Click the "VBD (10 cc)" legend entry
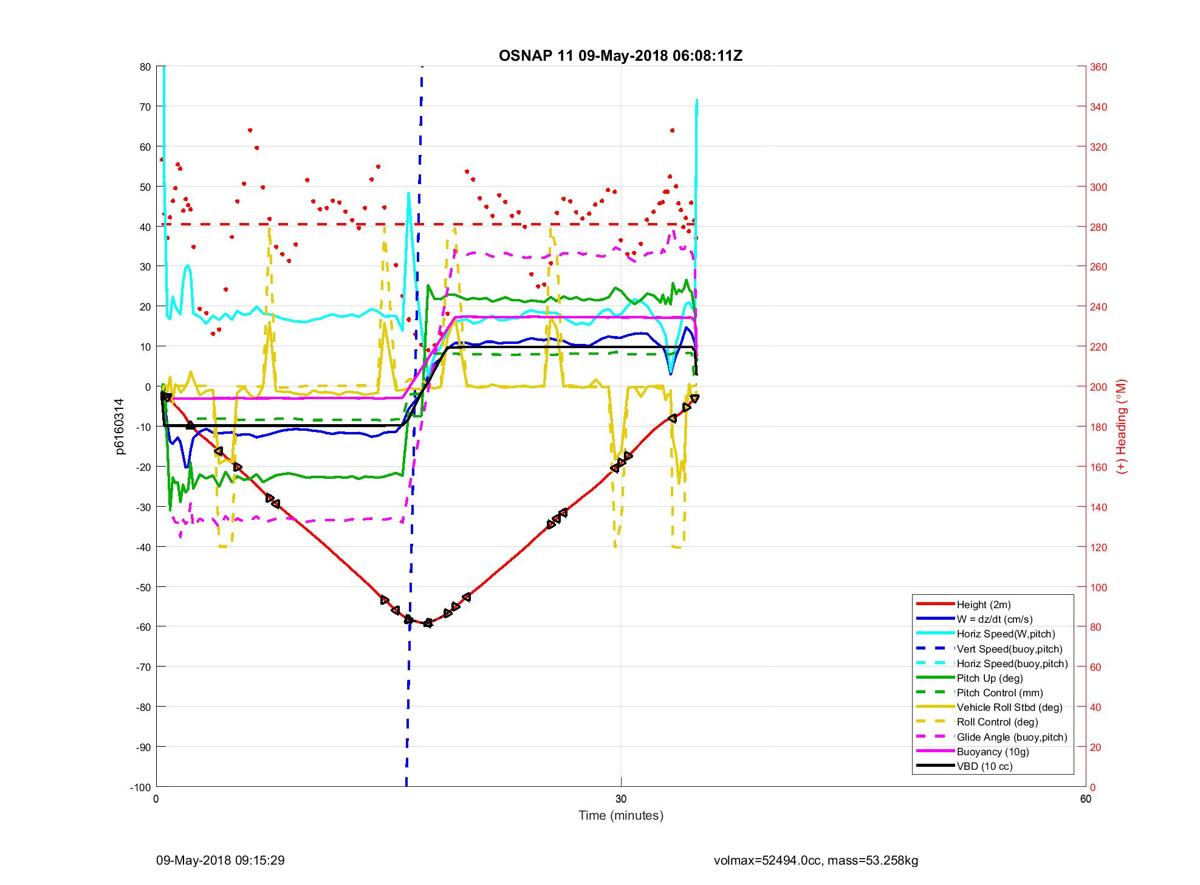The height and width of the screenshot is (885, 1200). [986, 767]
